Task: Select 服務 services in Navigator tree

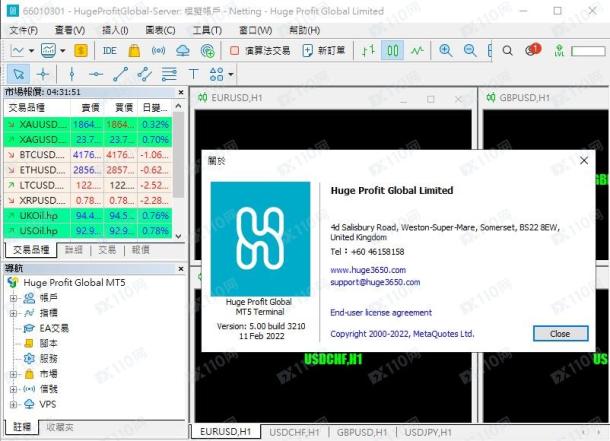Action: tap(48, 359)
